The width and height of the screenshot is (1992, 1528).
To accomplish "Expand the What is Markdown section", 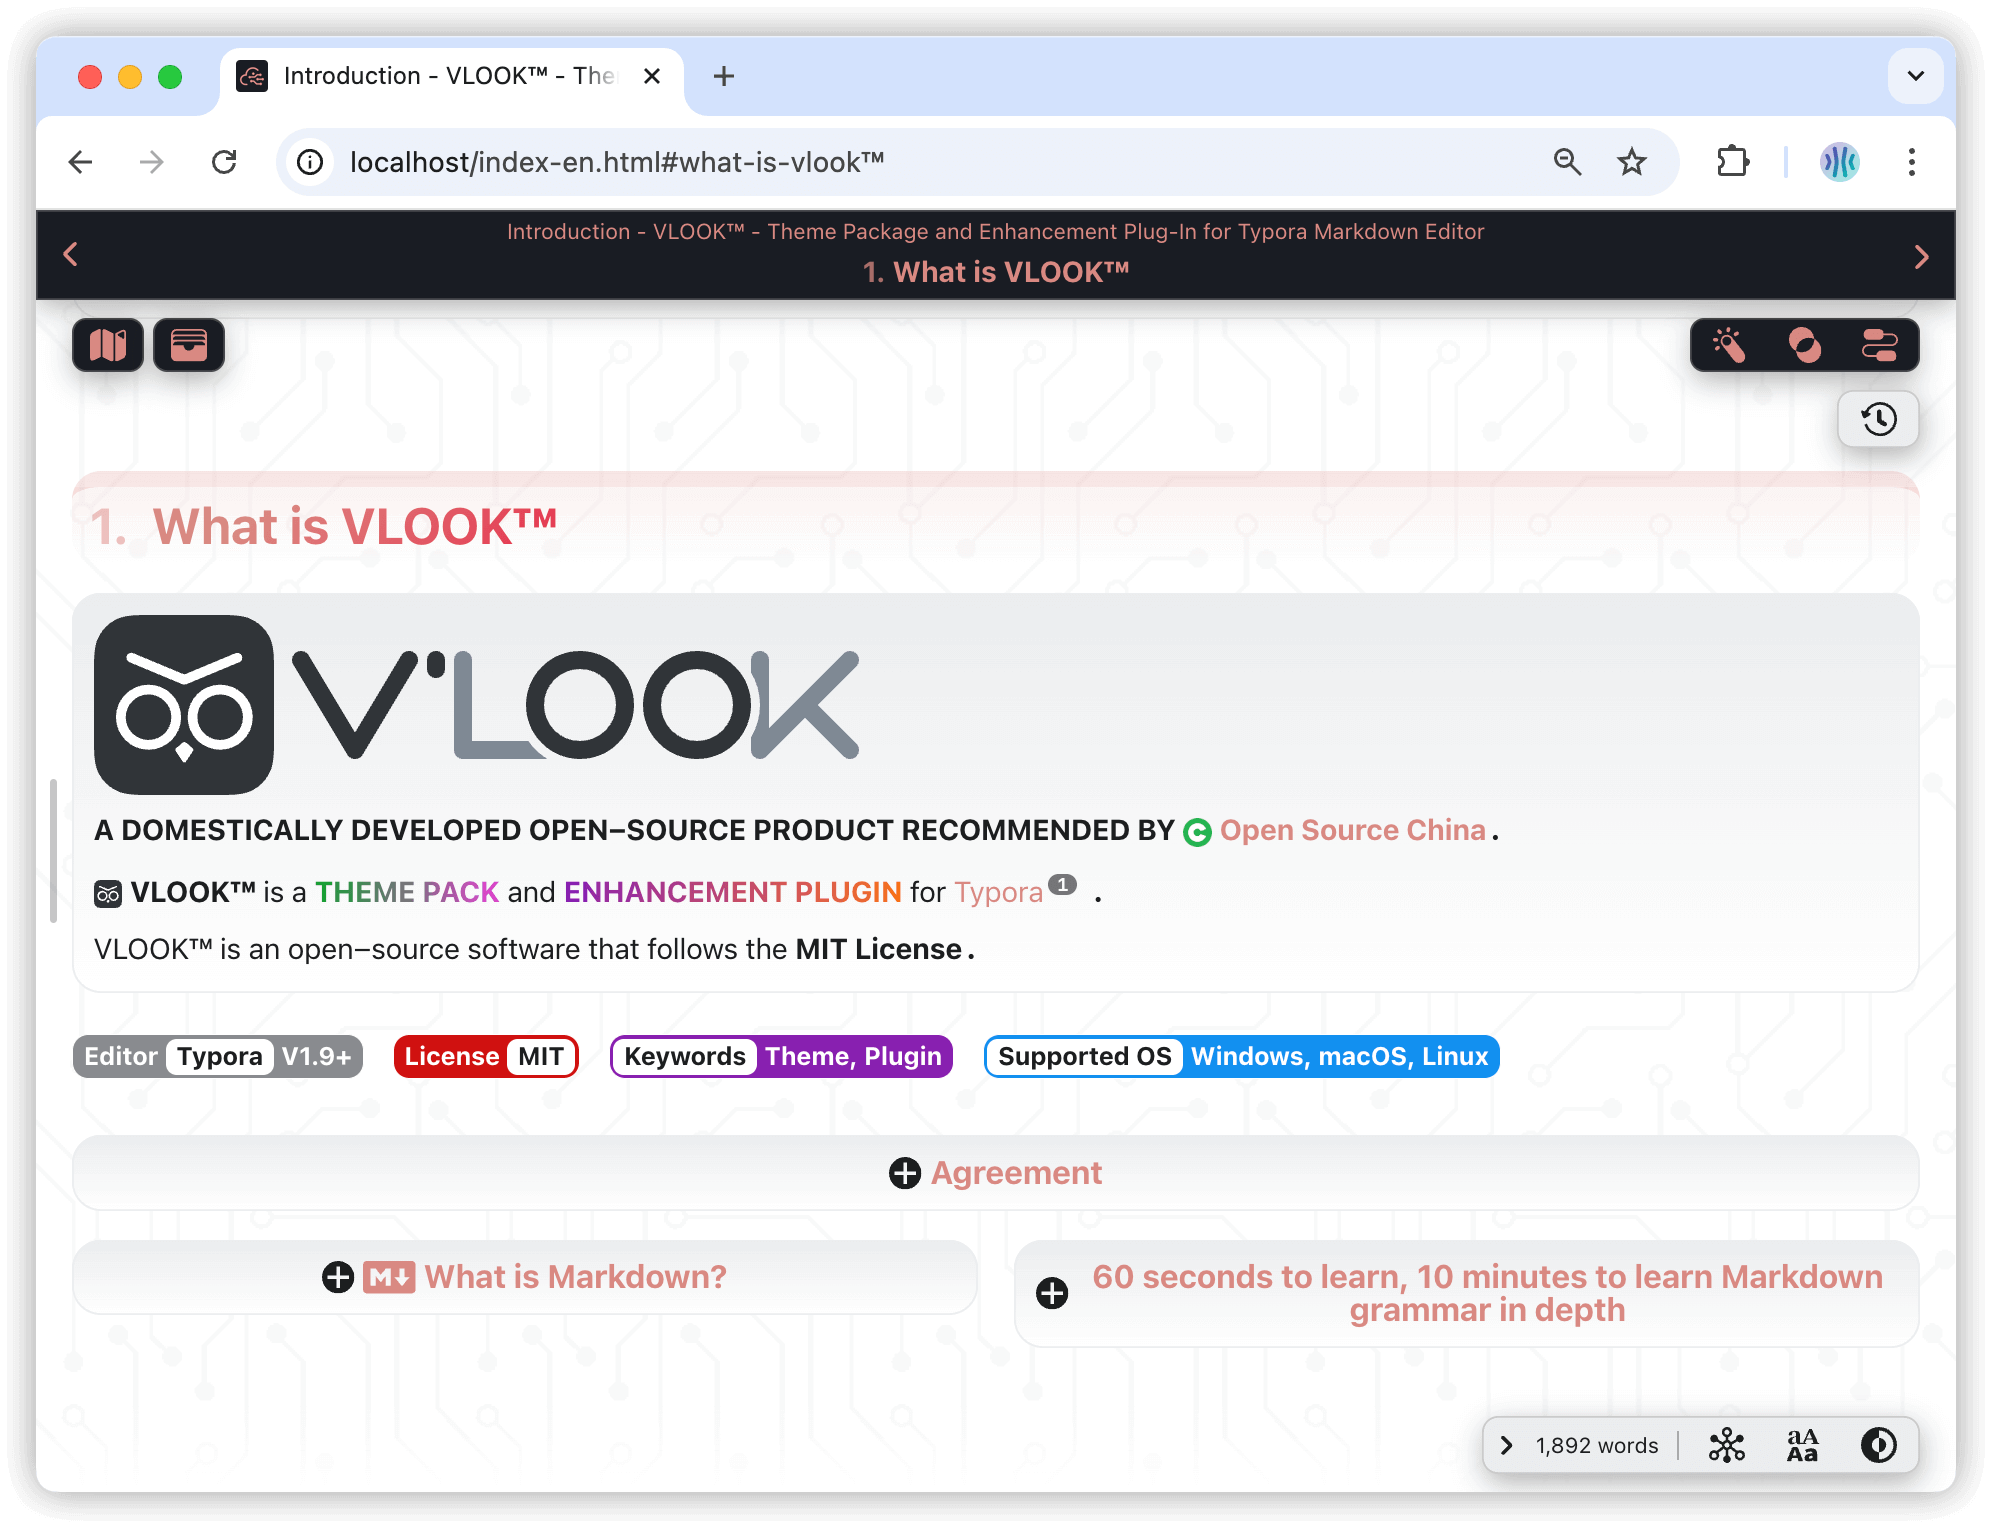I will (x=337, y=1276).
